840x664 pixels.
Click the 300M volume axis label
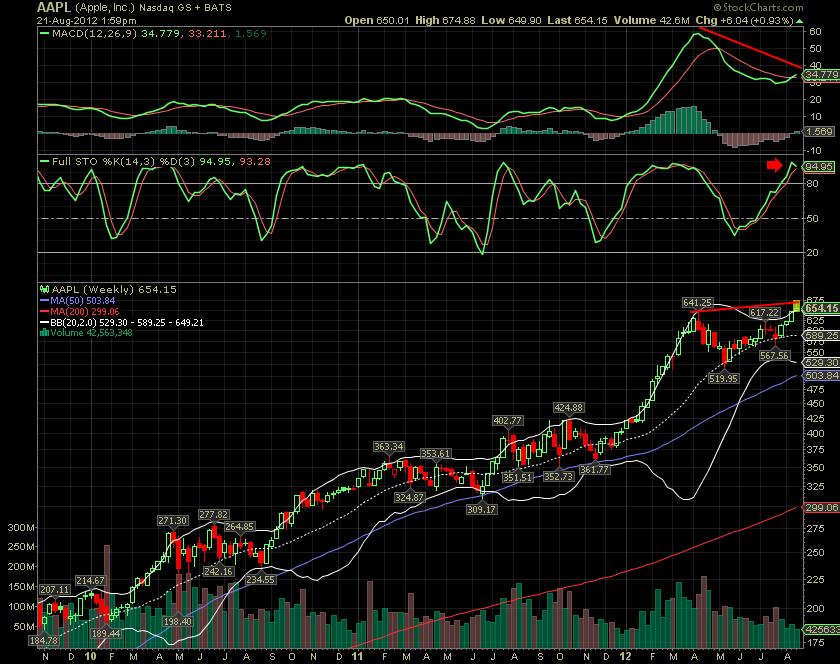pos(20,527)
